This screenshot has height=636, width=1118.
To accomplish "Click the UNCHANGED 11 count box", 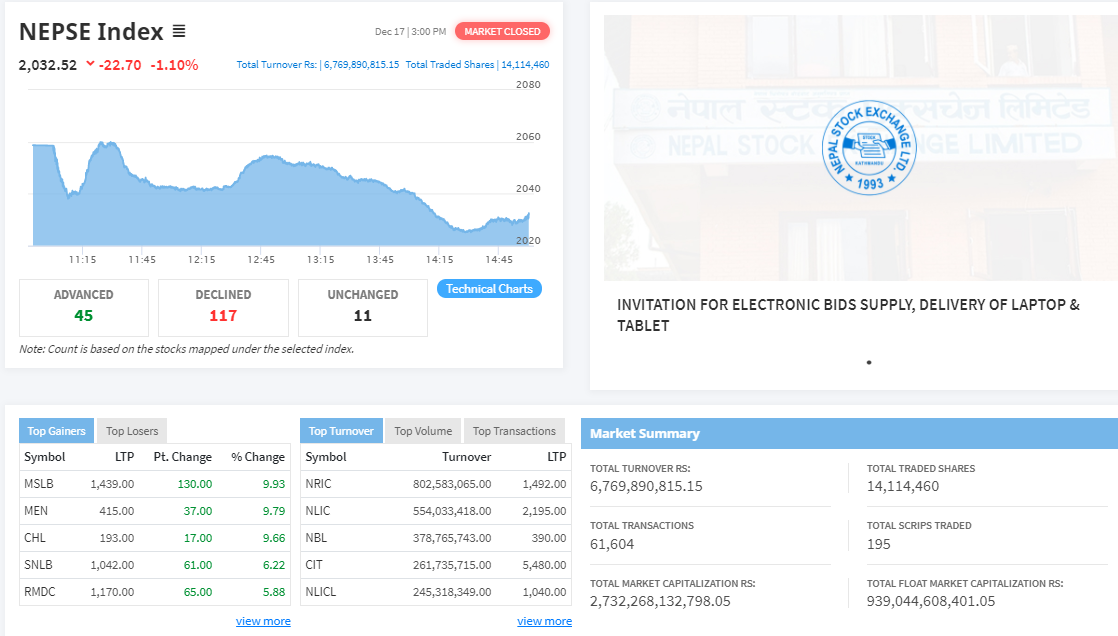I will pyautogui.click(x=363, y=307).
